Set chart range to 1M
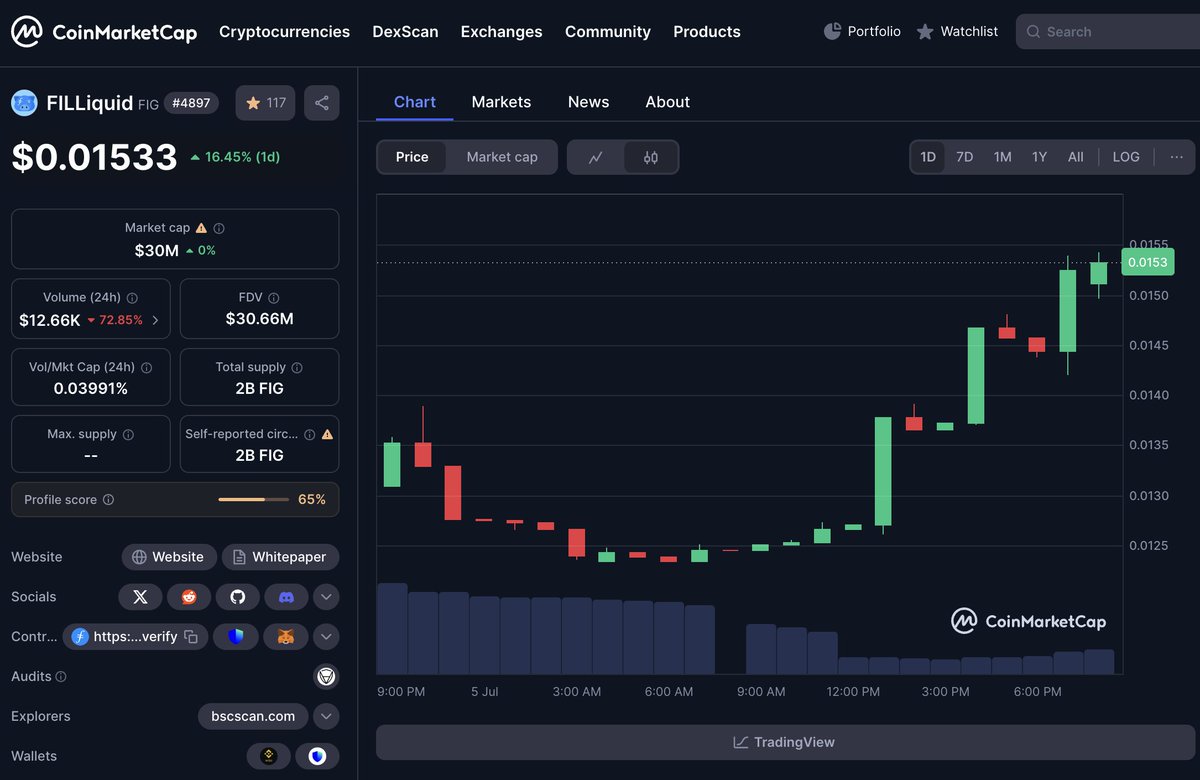 pos(1002,157)
